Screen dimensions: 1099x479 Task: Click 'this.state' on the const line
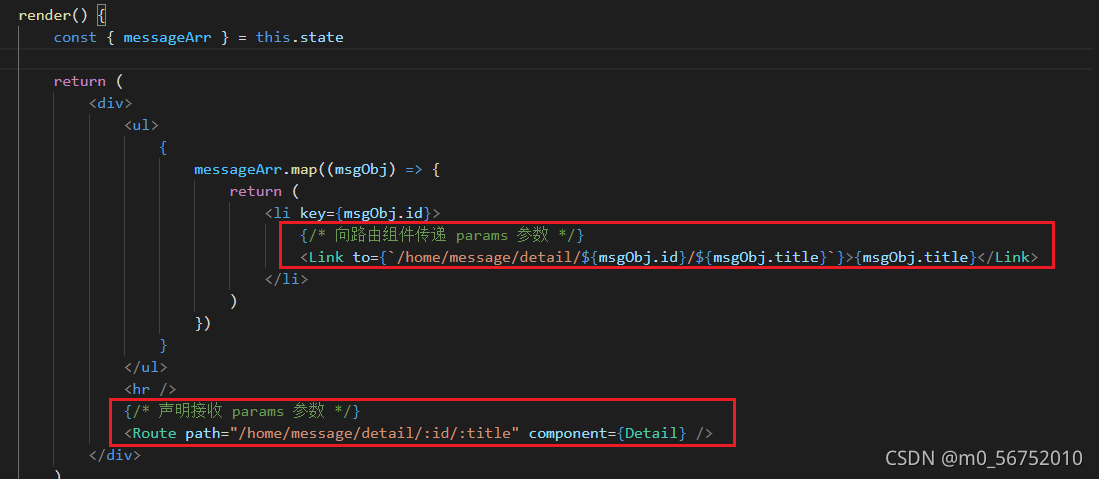click(x=299, y=37)
